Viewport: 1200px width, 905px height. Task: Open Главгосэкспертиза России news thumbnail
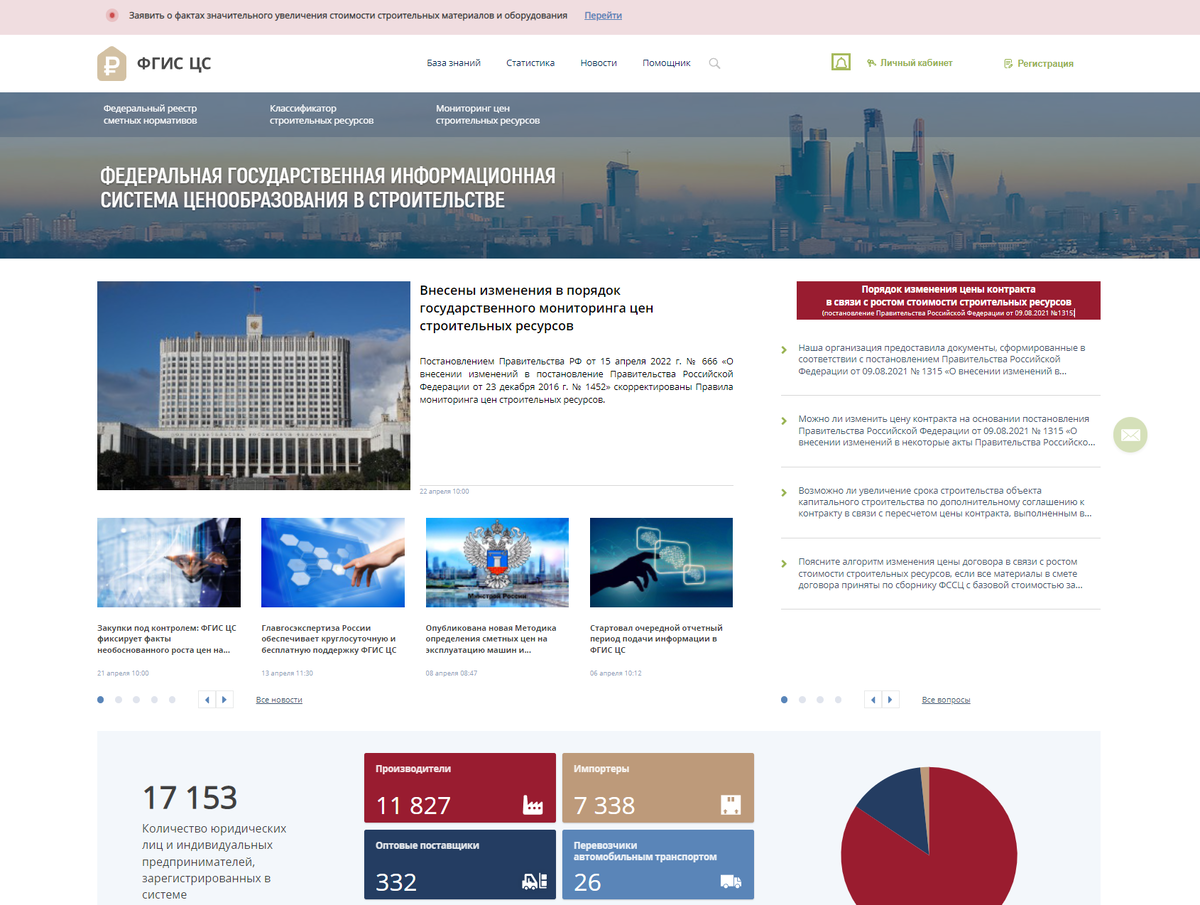pos(333,562)
